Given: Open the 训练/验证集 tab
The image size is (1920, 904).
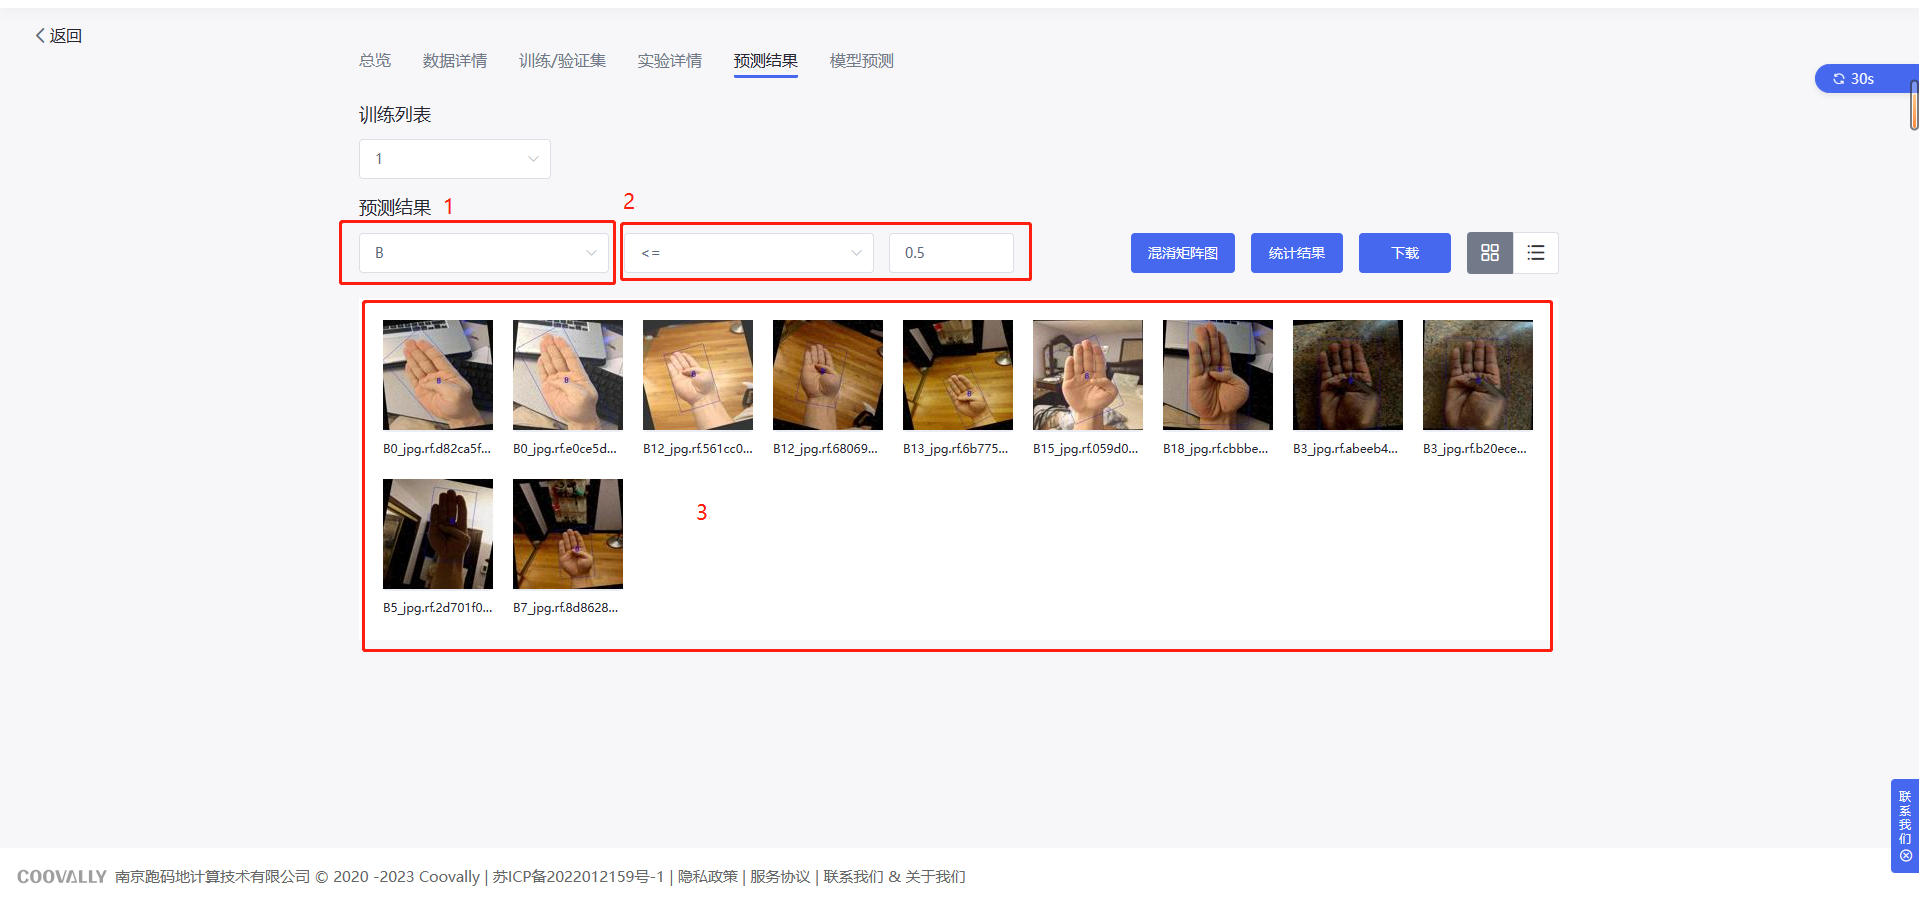Looking at the screenshot, I should [563, 61].
